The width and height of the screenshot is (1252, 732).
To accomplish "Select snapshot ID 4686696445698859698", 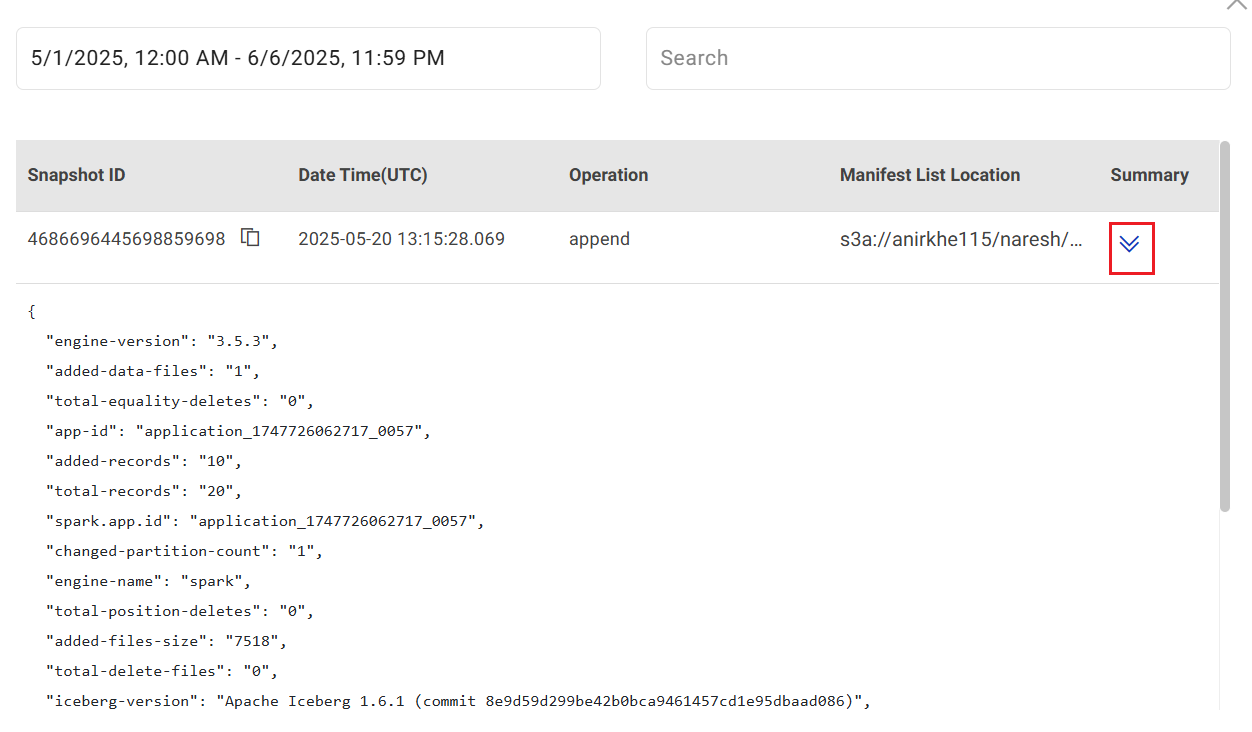I will [x=126, y=239].
